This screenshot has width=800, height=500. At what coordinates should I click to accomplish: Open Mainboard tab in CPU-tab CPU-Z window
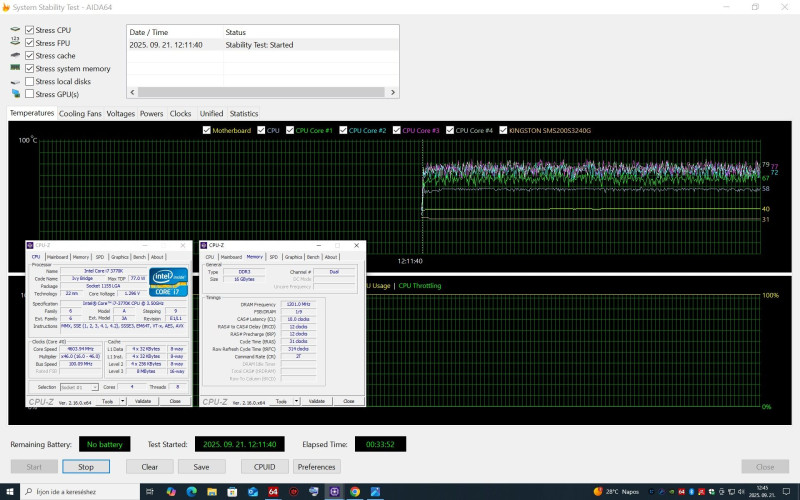[57, 257]
